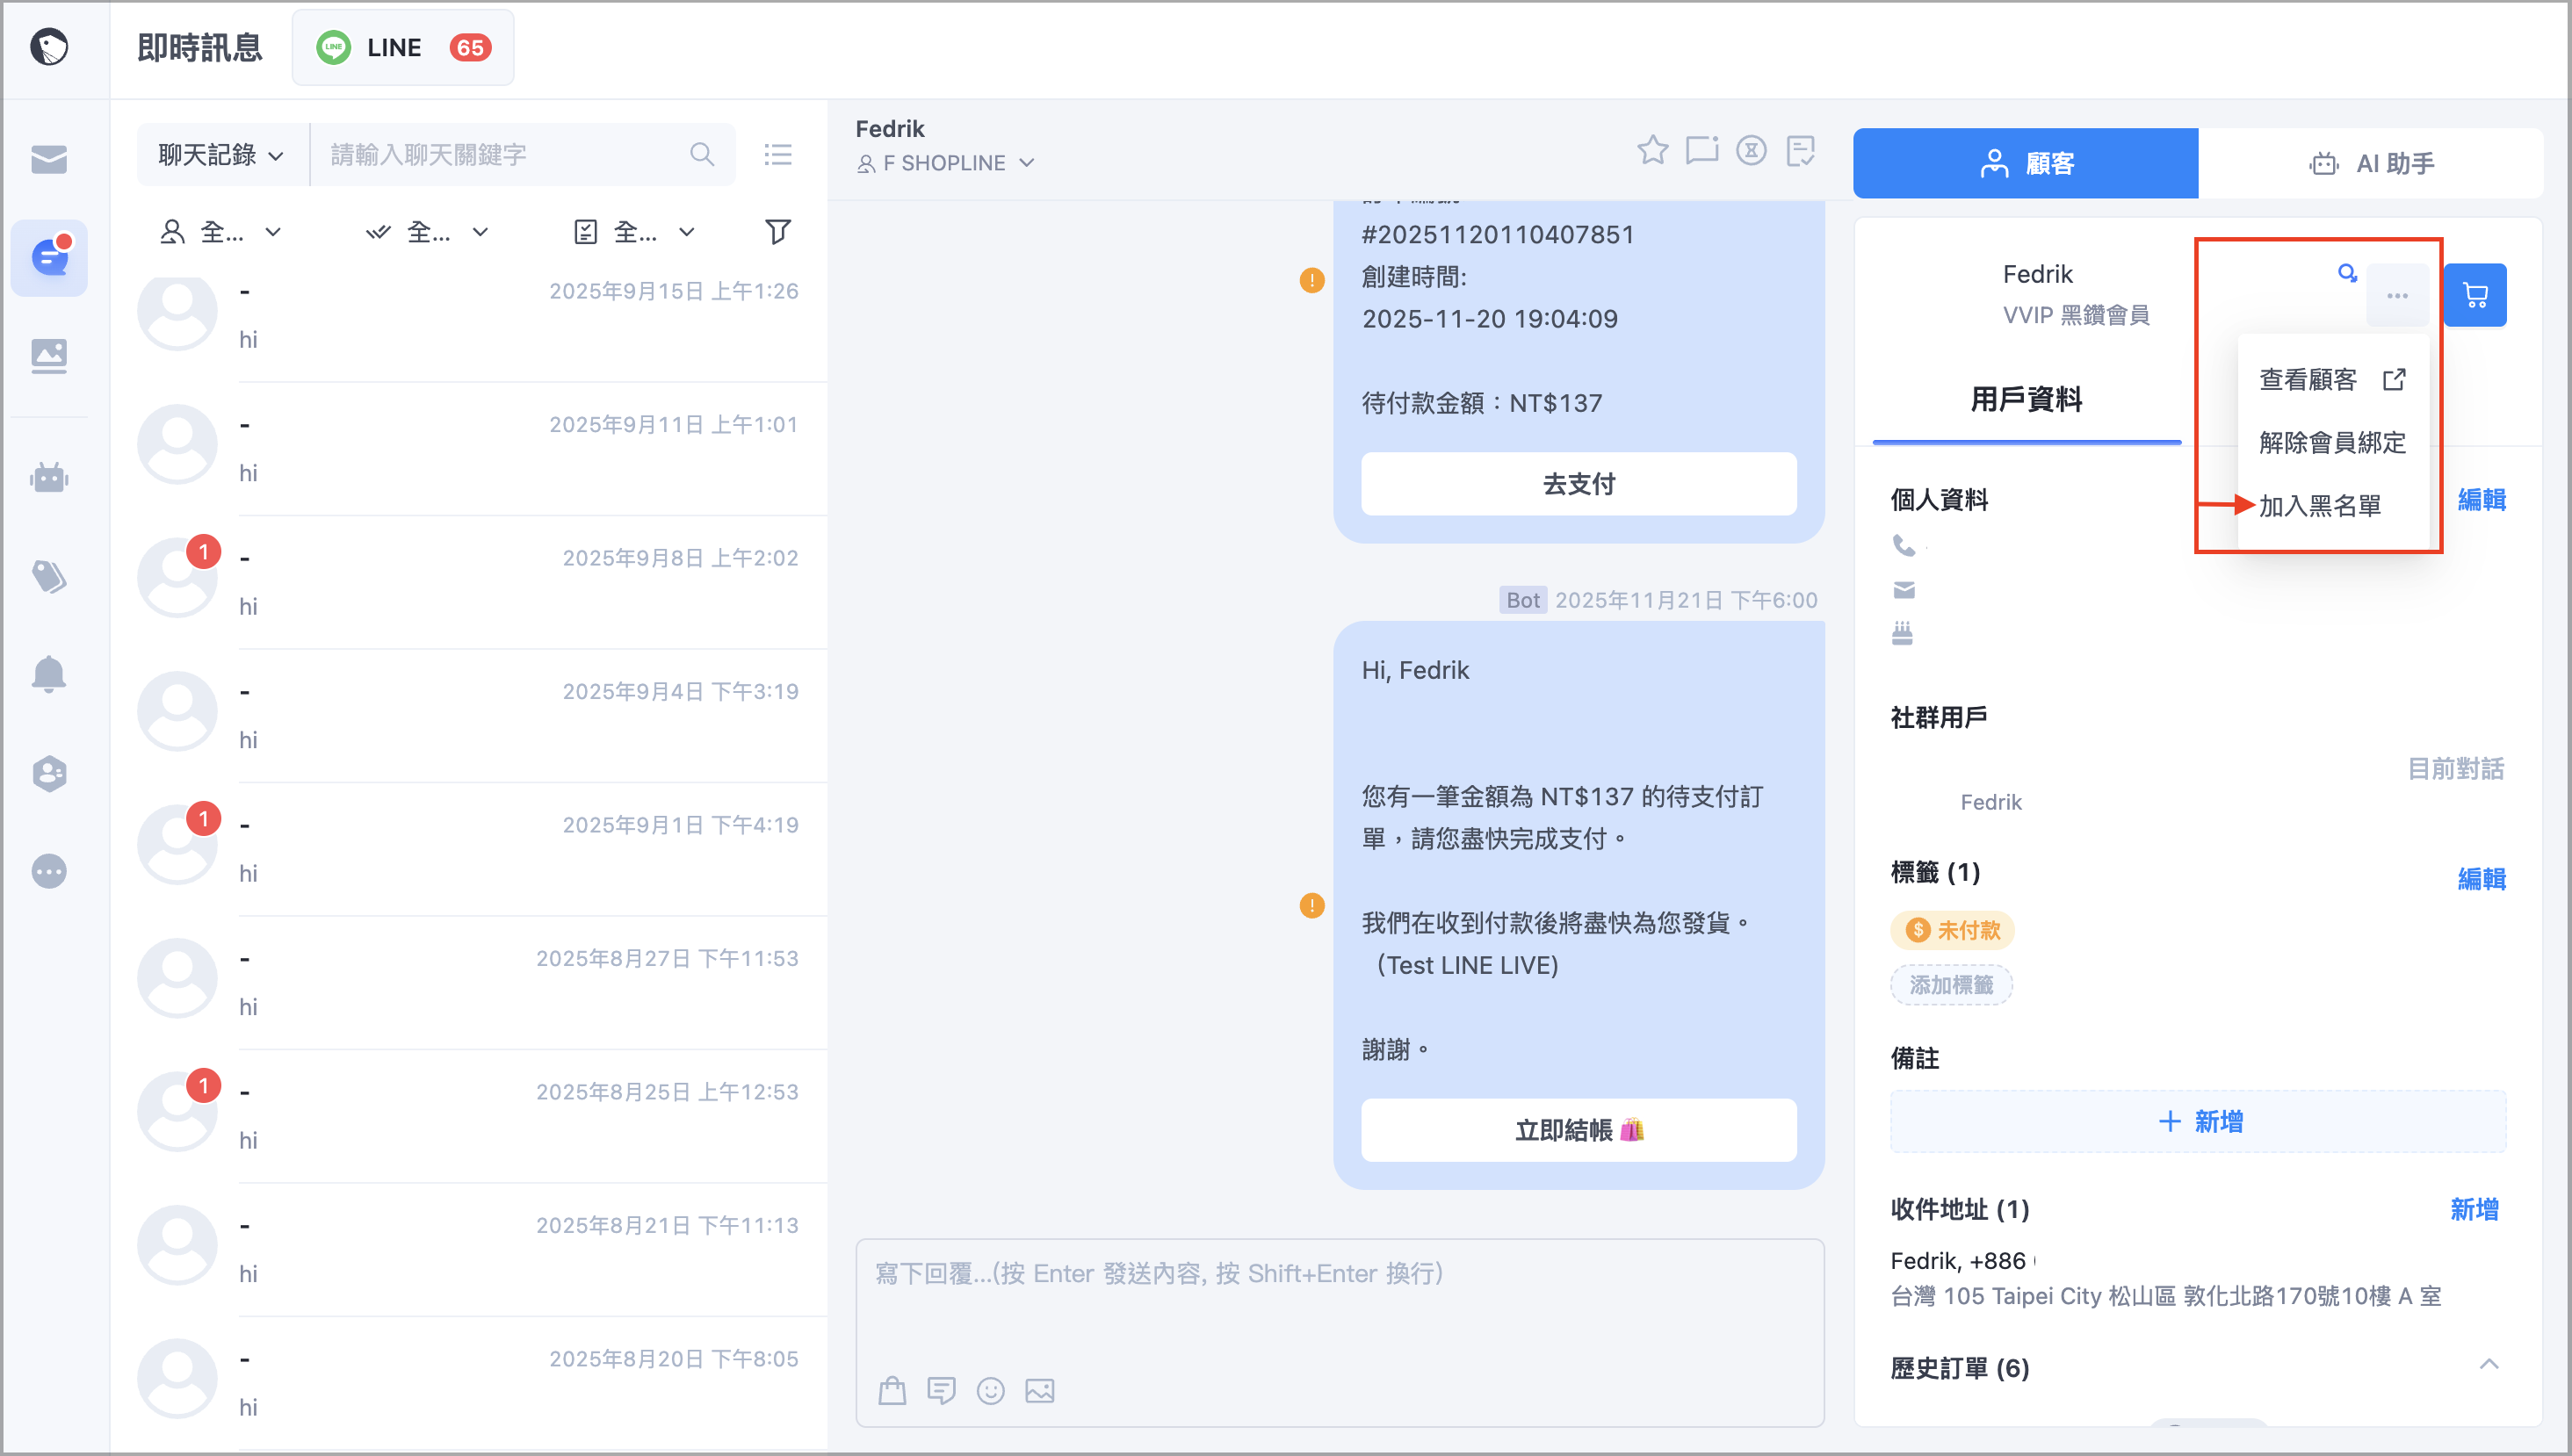Screen dimensions: 2572x1456
Task: Switch to the AI 助手 tab
Action: click(x=2370, y=163)
